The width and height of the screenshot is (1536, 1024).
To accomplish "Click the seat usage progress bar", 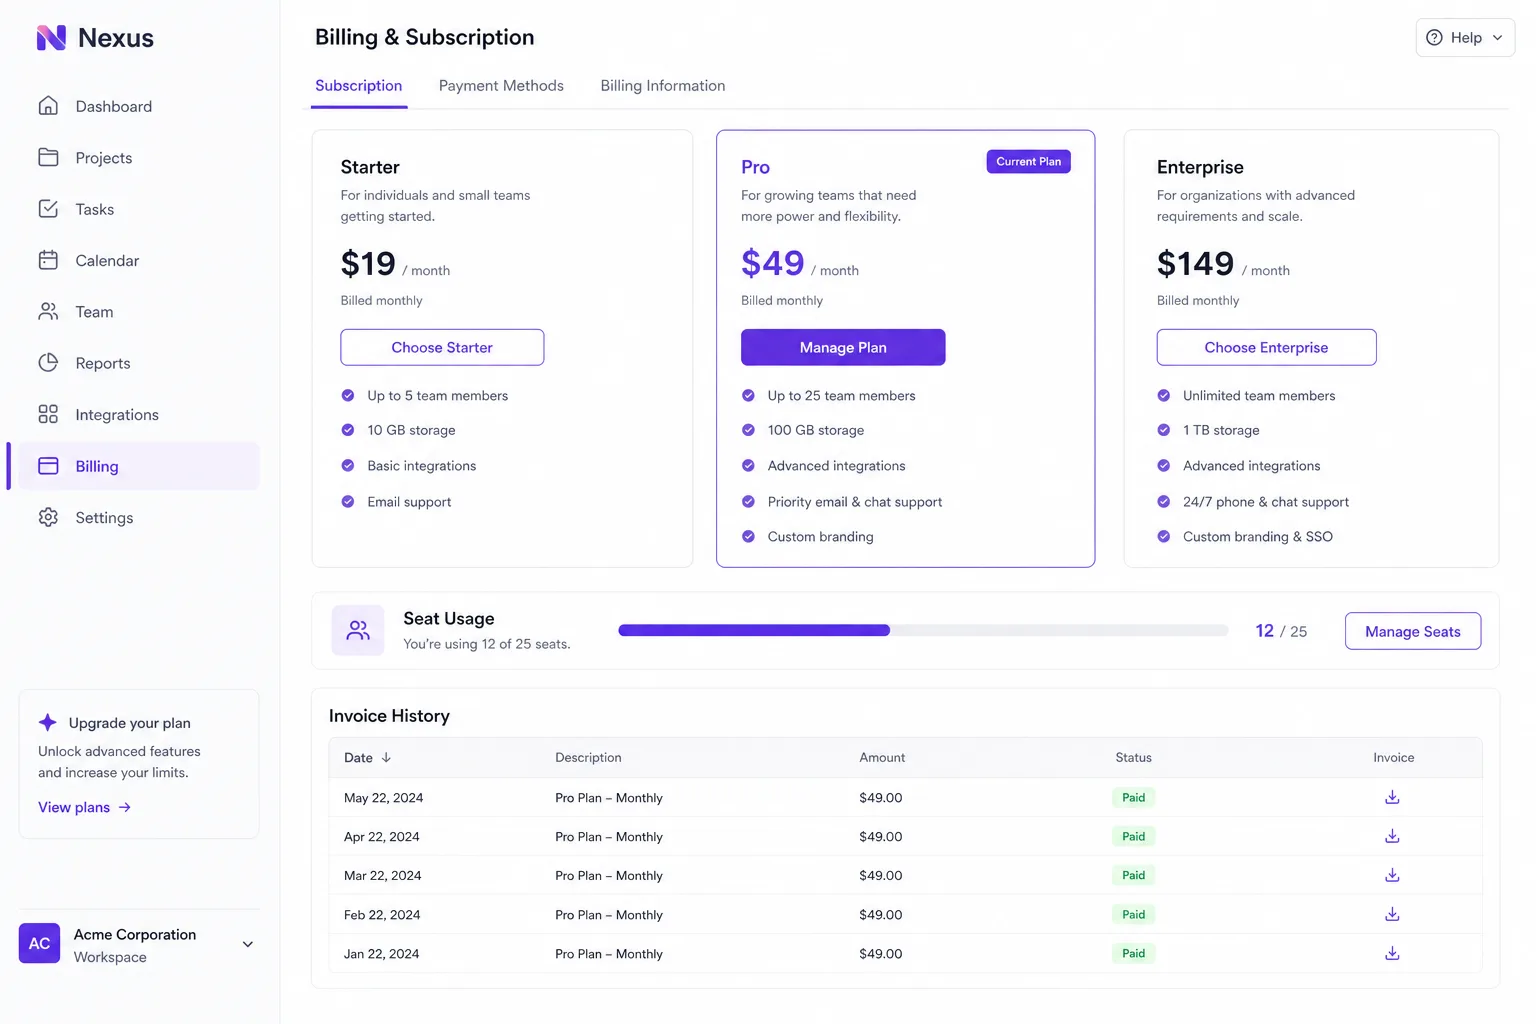I will click(923, 630).
